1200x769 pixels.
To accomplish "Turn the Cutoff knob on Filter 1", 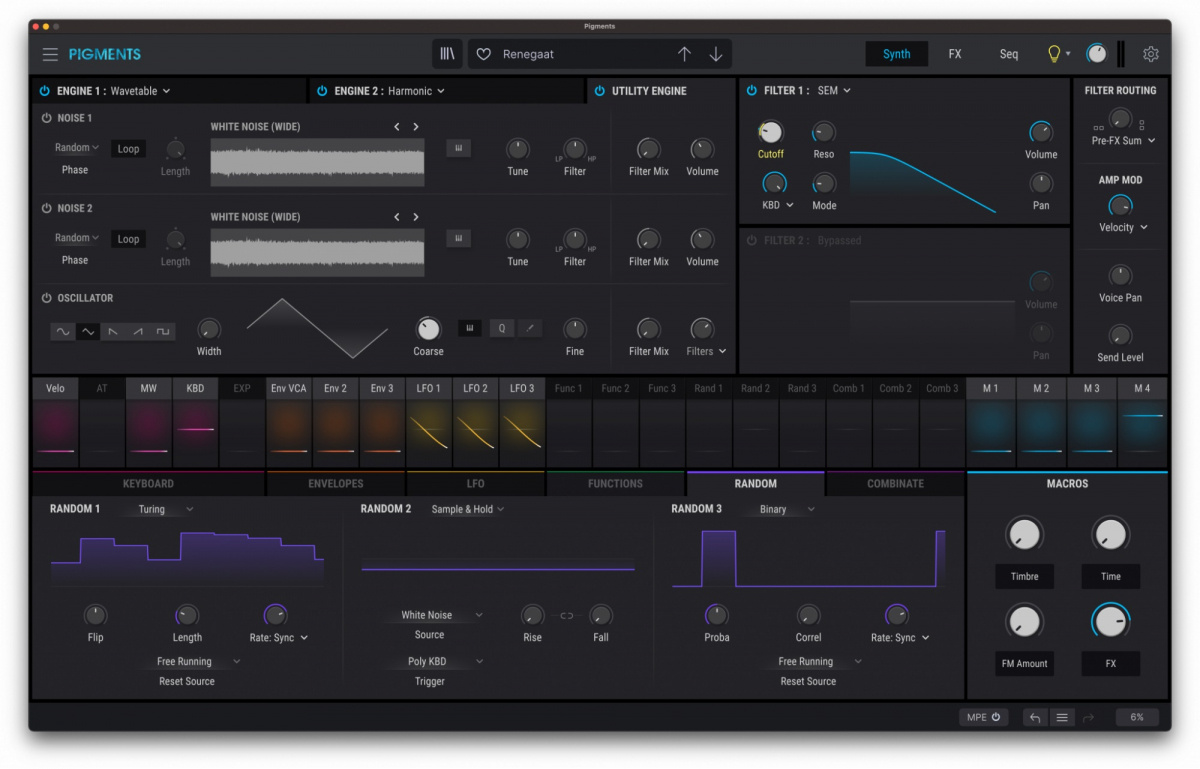I will pos(771,131).
